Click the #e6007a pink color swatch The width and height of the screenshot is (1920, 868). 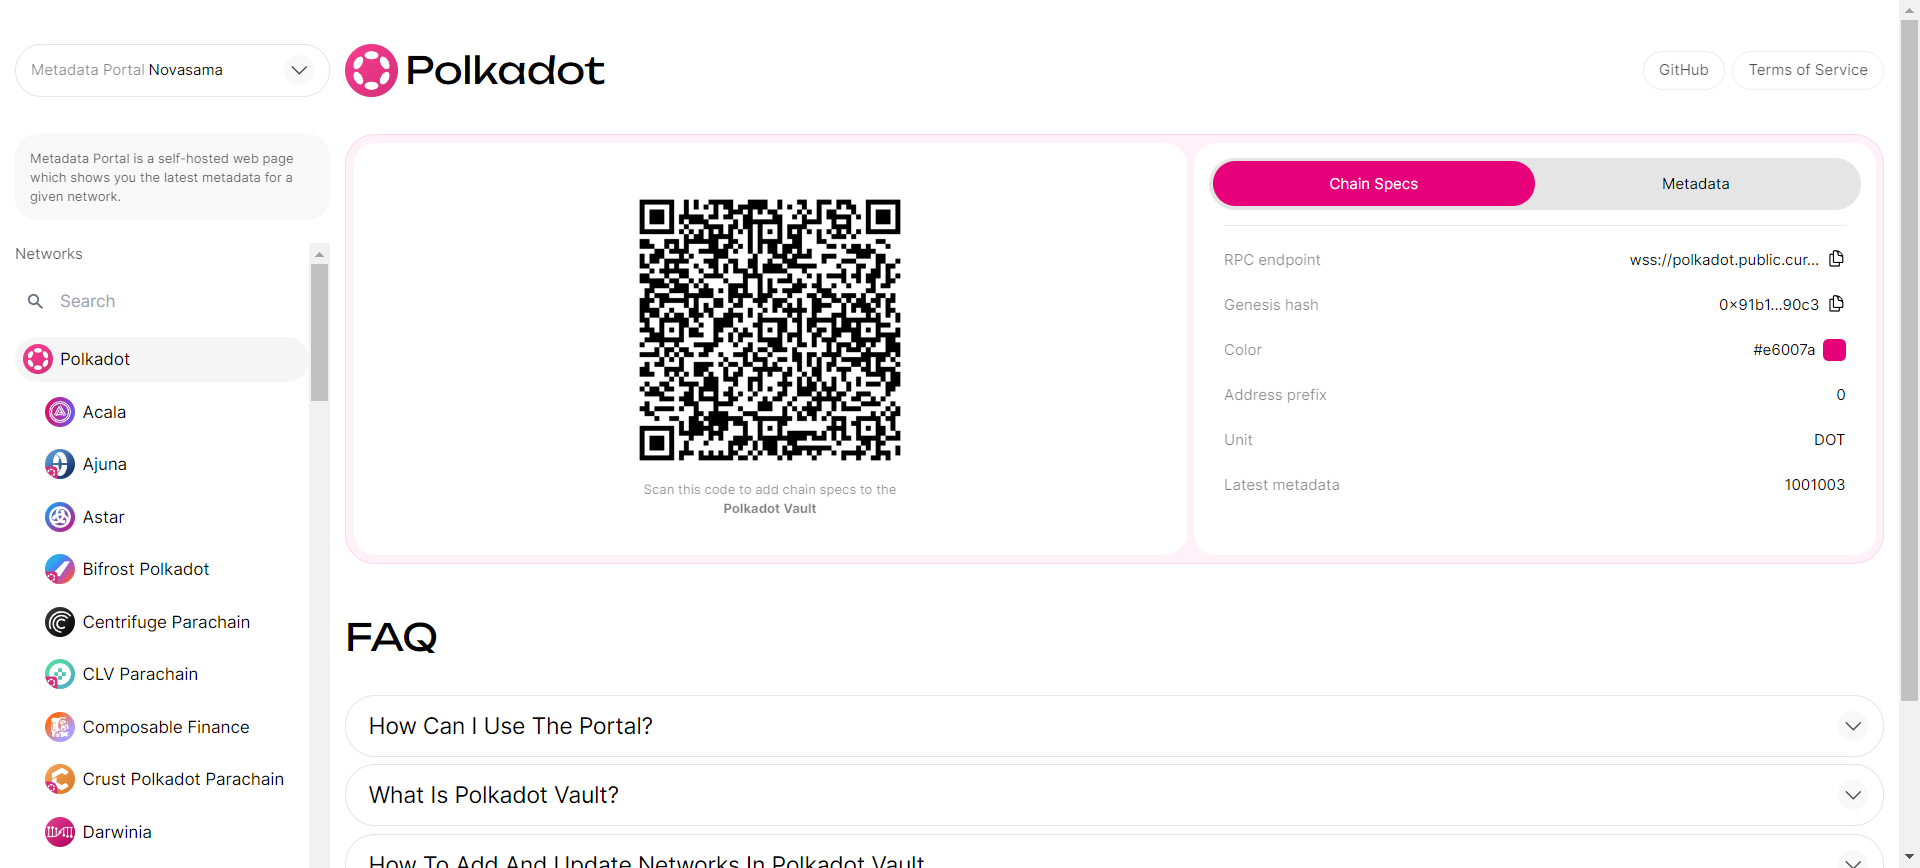1834,350
